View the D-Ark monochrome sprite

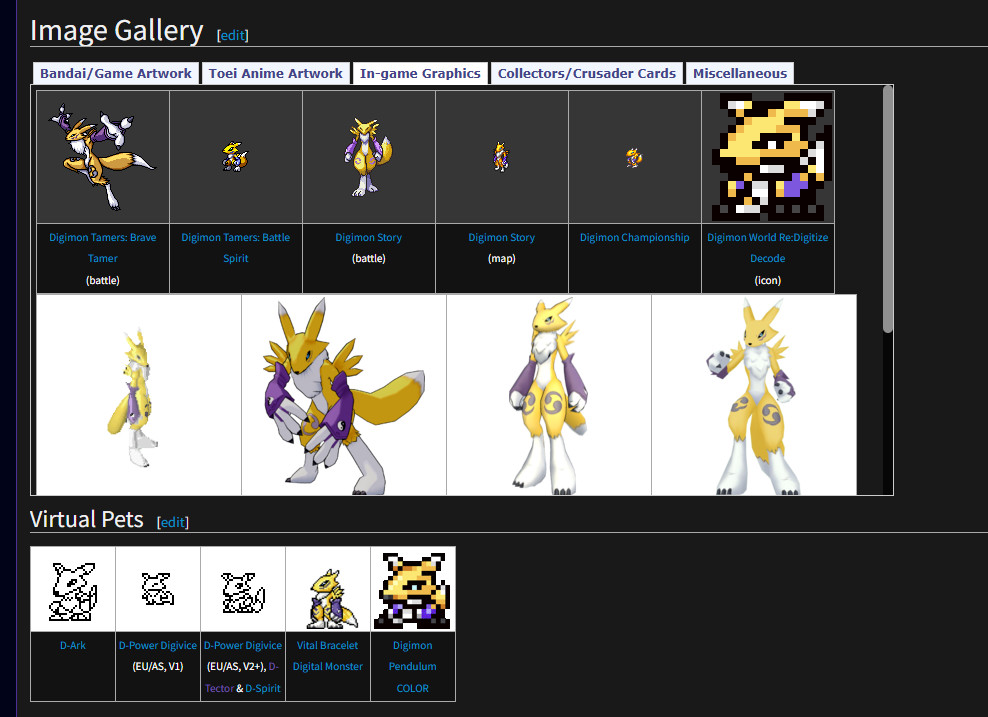73,590
